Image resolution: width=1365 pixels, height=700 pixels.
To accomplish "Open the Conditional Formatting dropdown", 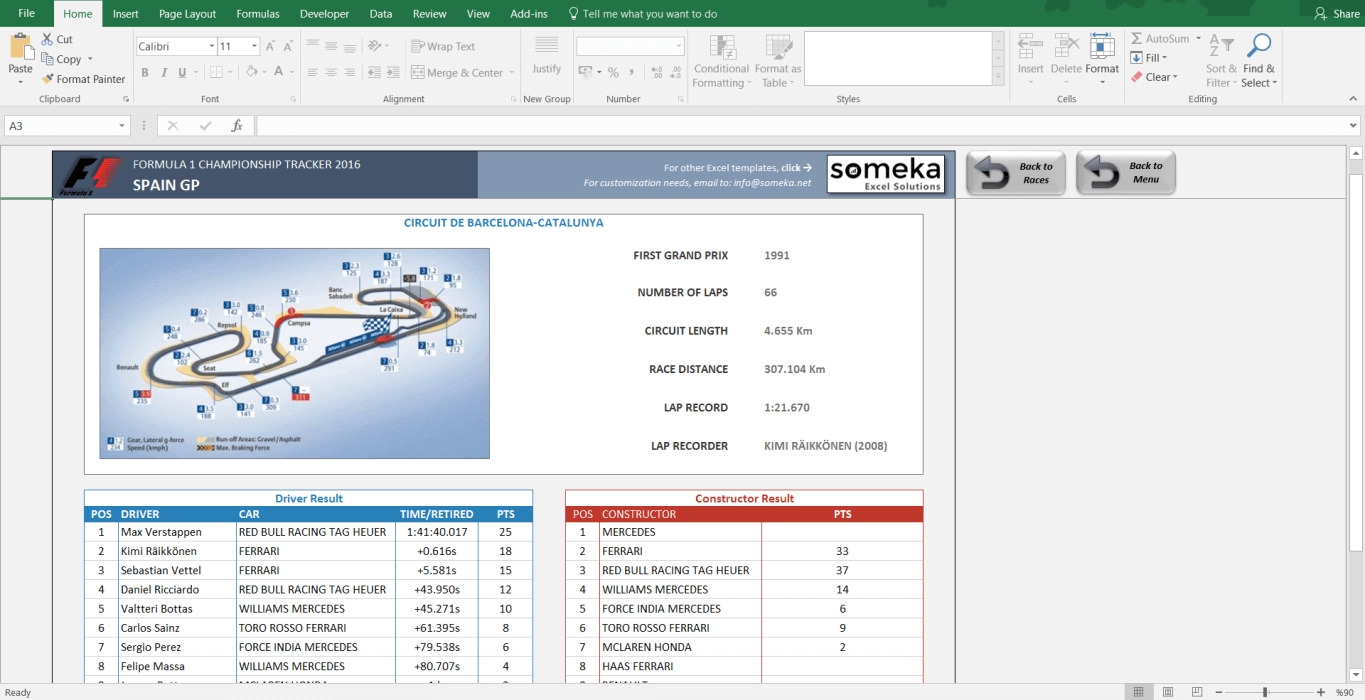I will 721,61.
